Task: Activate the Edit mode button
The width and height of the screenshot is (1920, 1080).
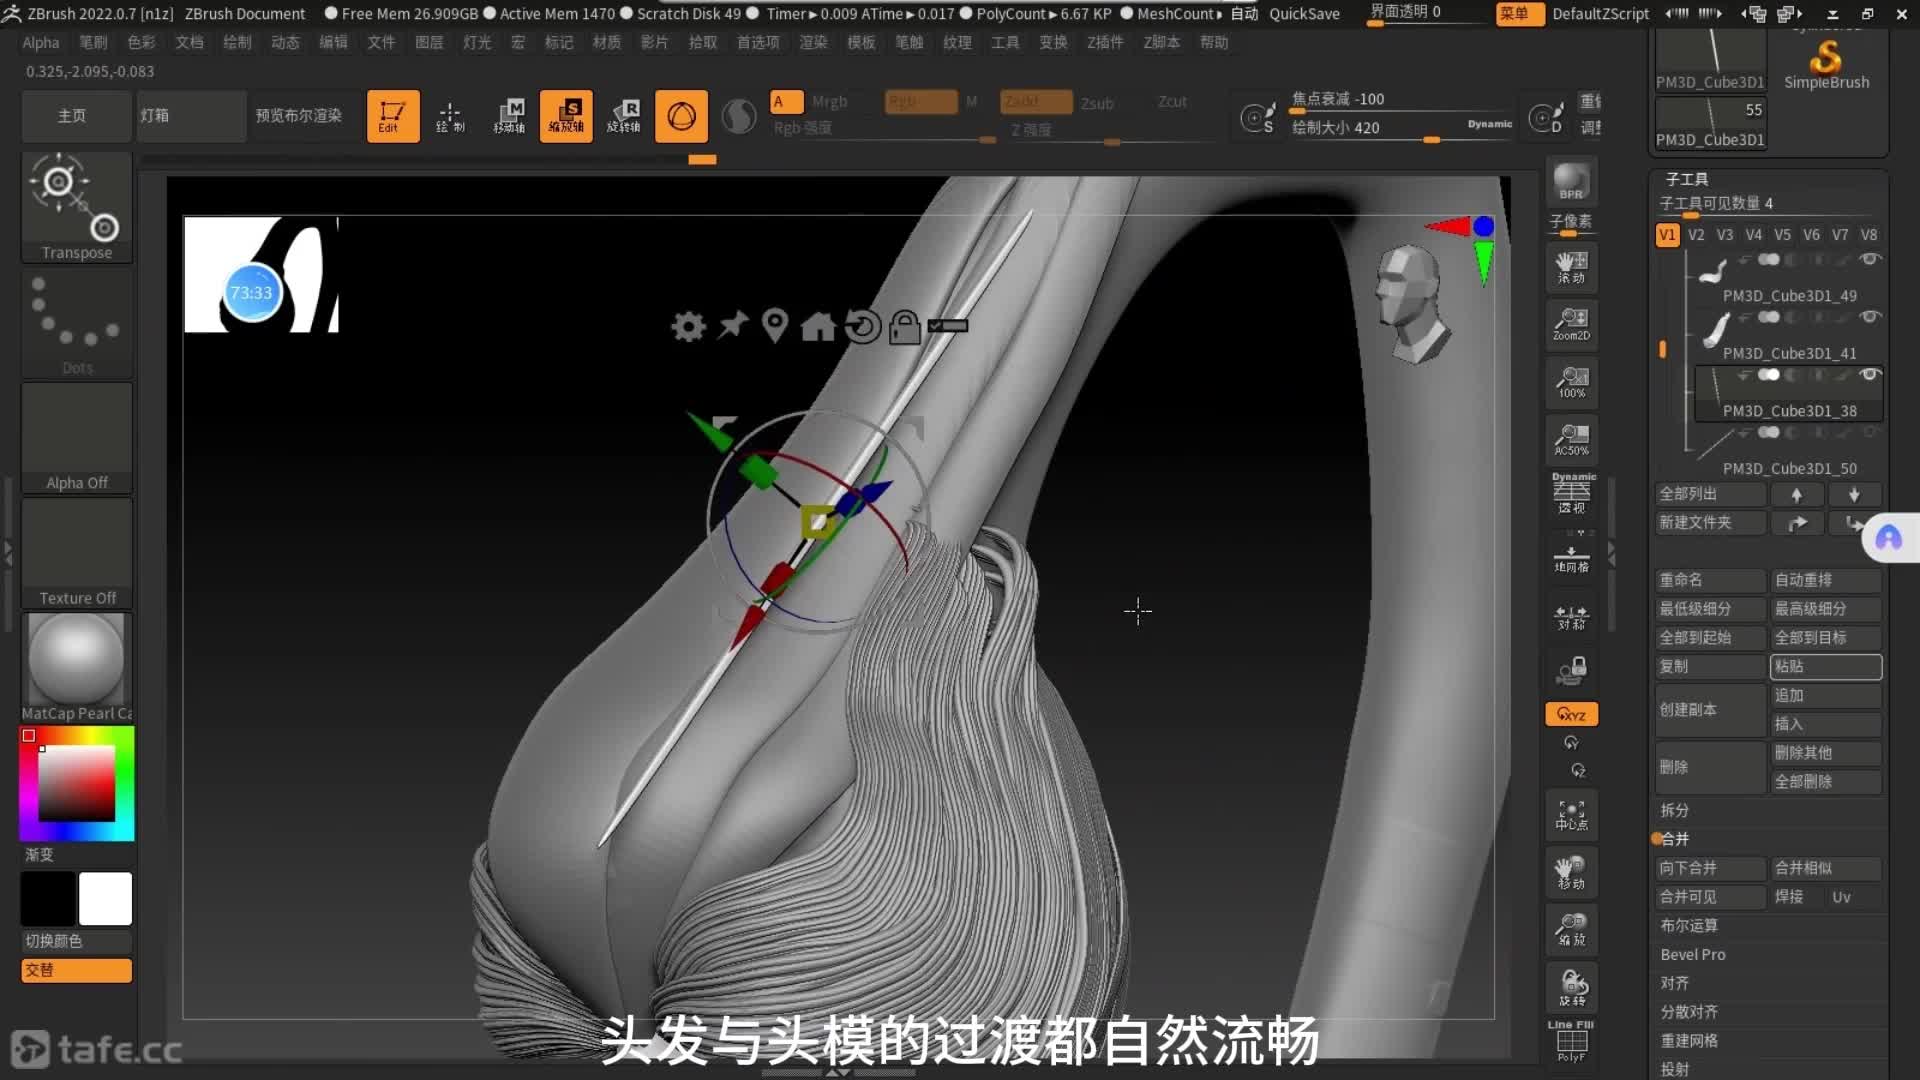Action: [x=392, y=116]
